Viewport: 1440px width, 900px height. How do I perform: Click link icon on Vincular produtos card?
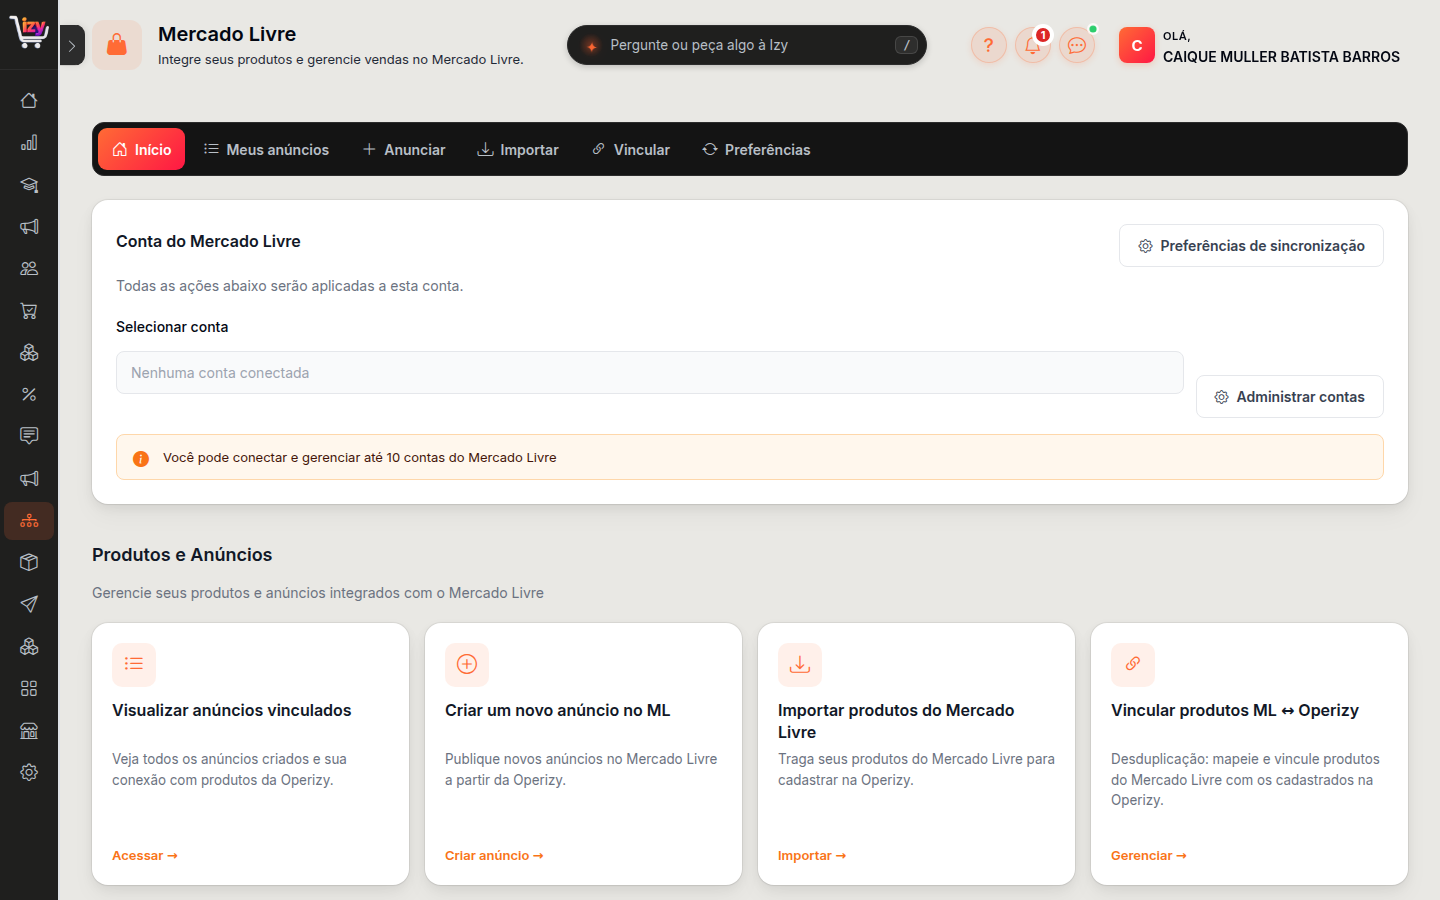click(x=1133, y=664)
